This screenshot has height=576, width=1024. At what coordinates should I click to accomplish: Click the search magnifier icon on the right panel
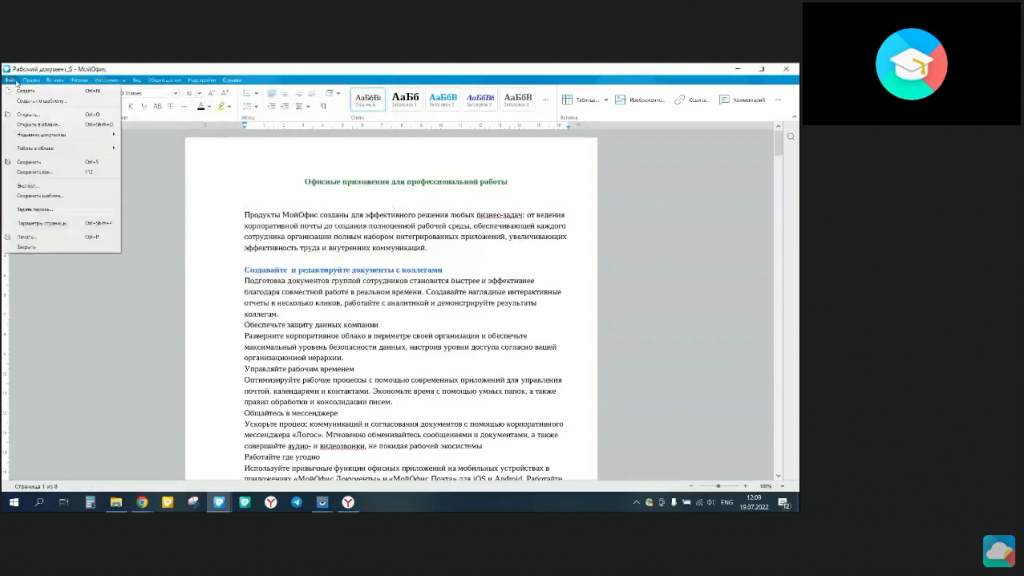791,136
